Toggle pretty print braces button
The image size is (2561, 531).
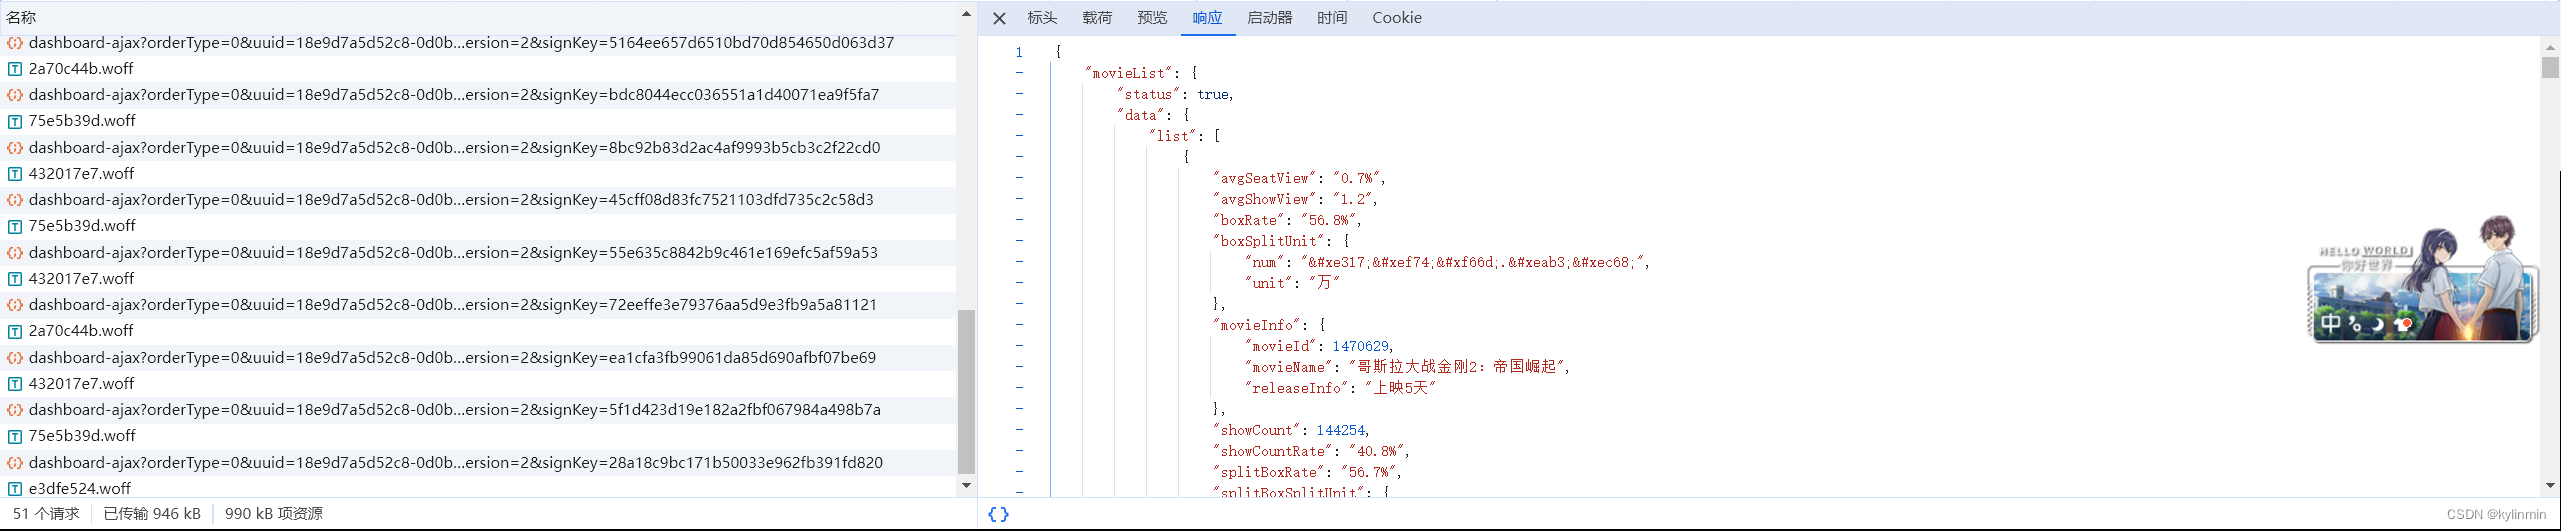tap(998, 514)
